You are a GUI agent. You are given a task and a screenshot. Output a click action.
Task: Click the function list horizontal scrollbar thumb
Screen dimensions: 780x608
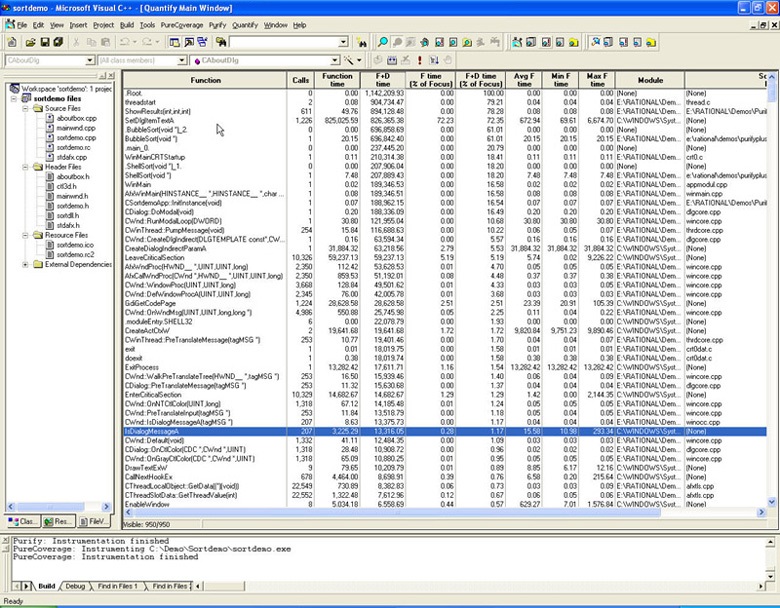tap(397, 512)
